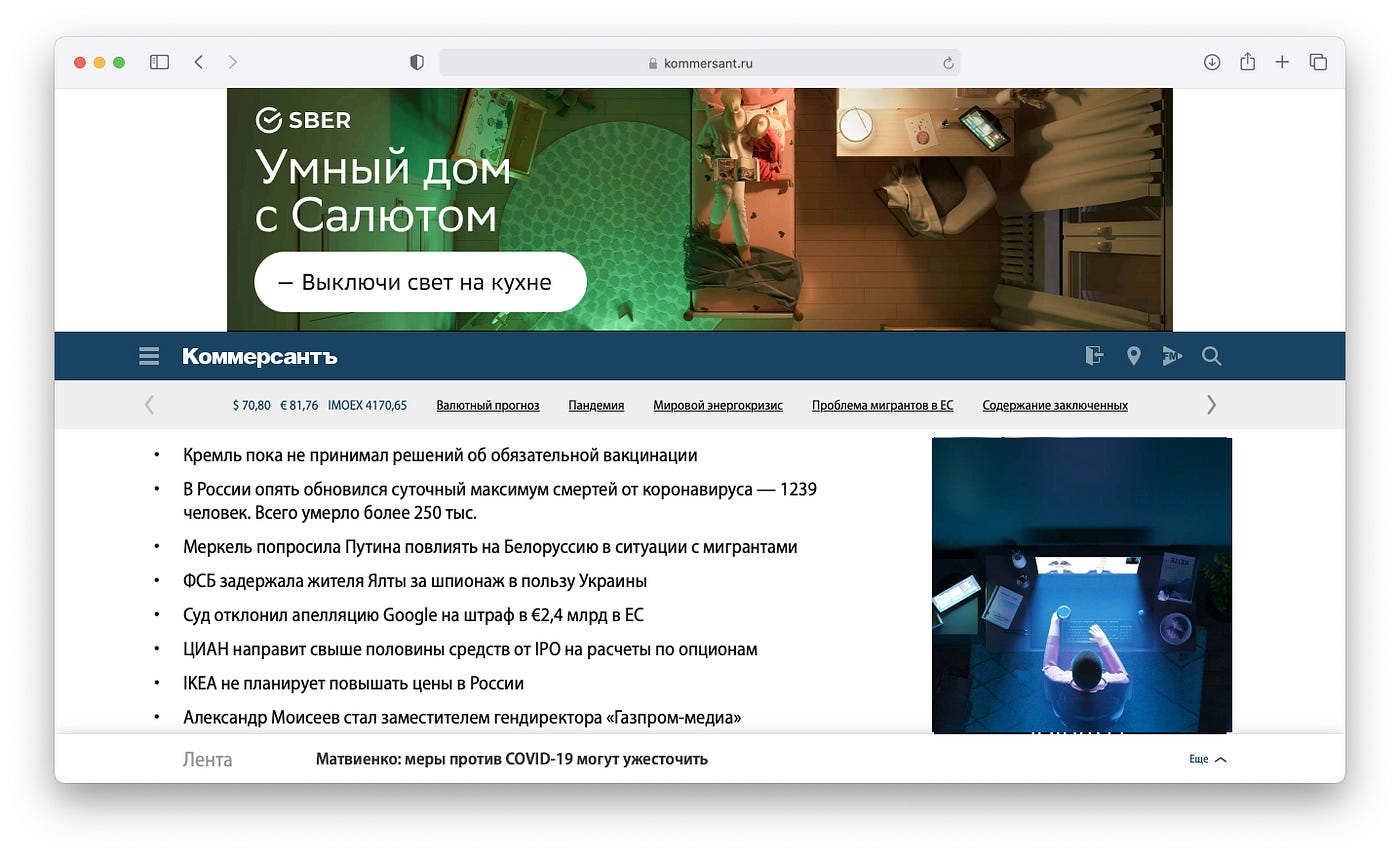Screen dimensions: 1400x867
Task: Show Safari downloads
Action: coord(1212,62)
